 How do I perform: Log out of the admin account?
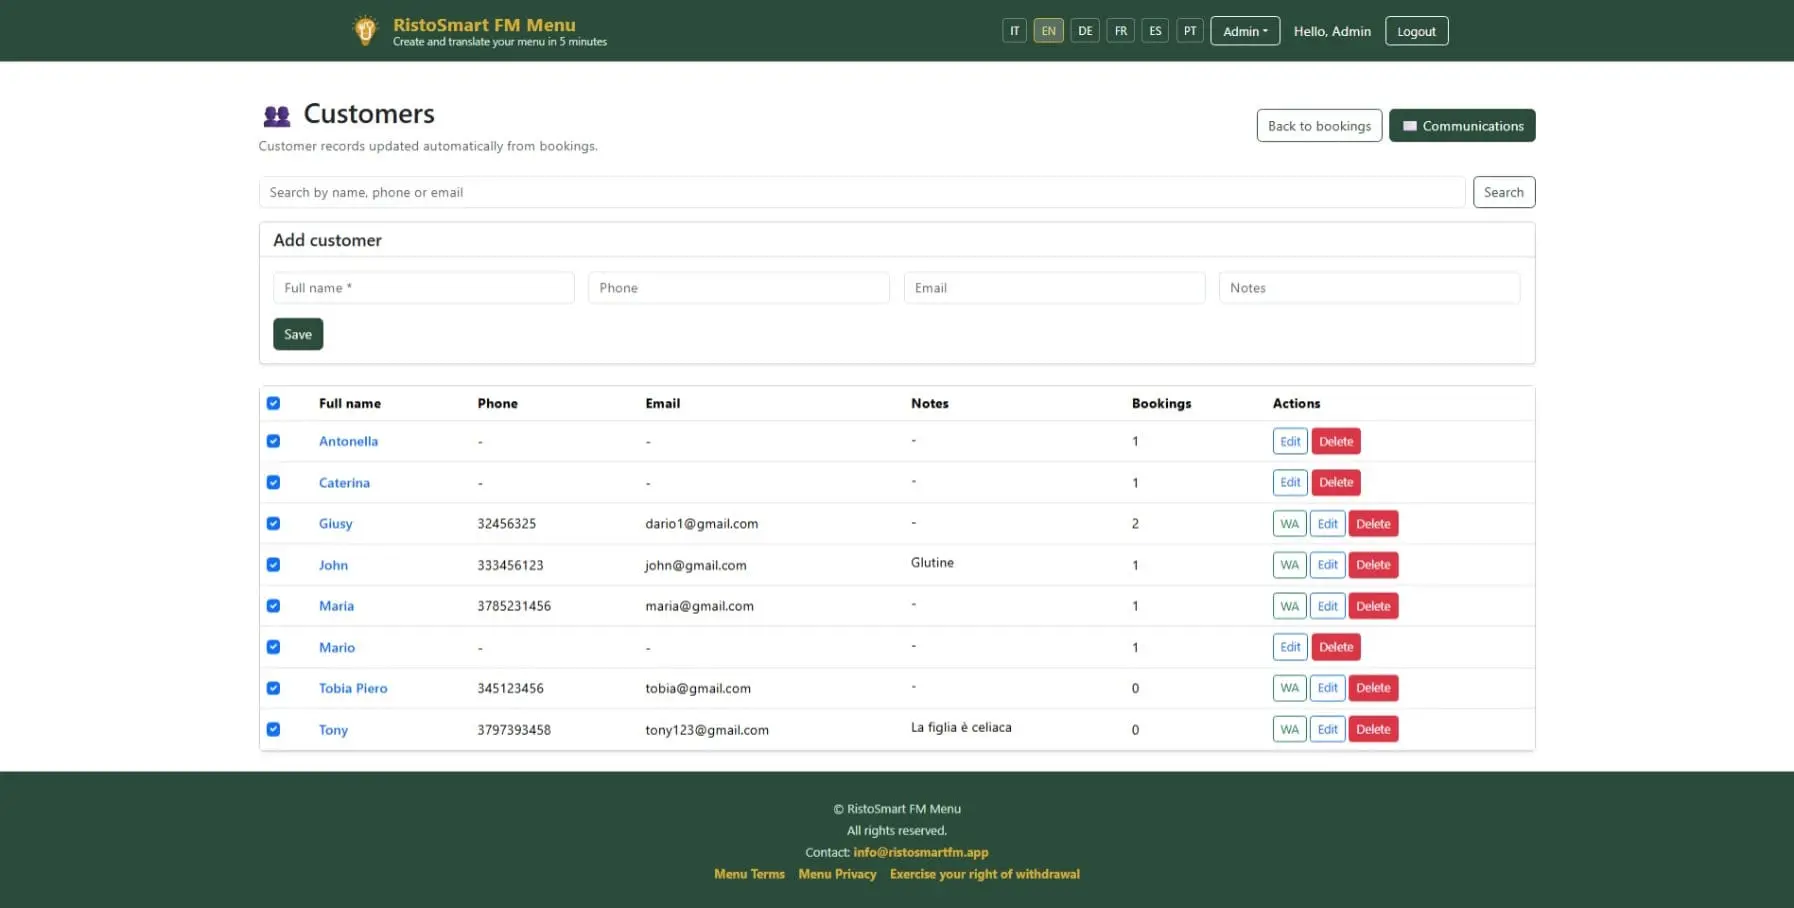[x=1416, y=31]
